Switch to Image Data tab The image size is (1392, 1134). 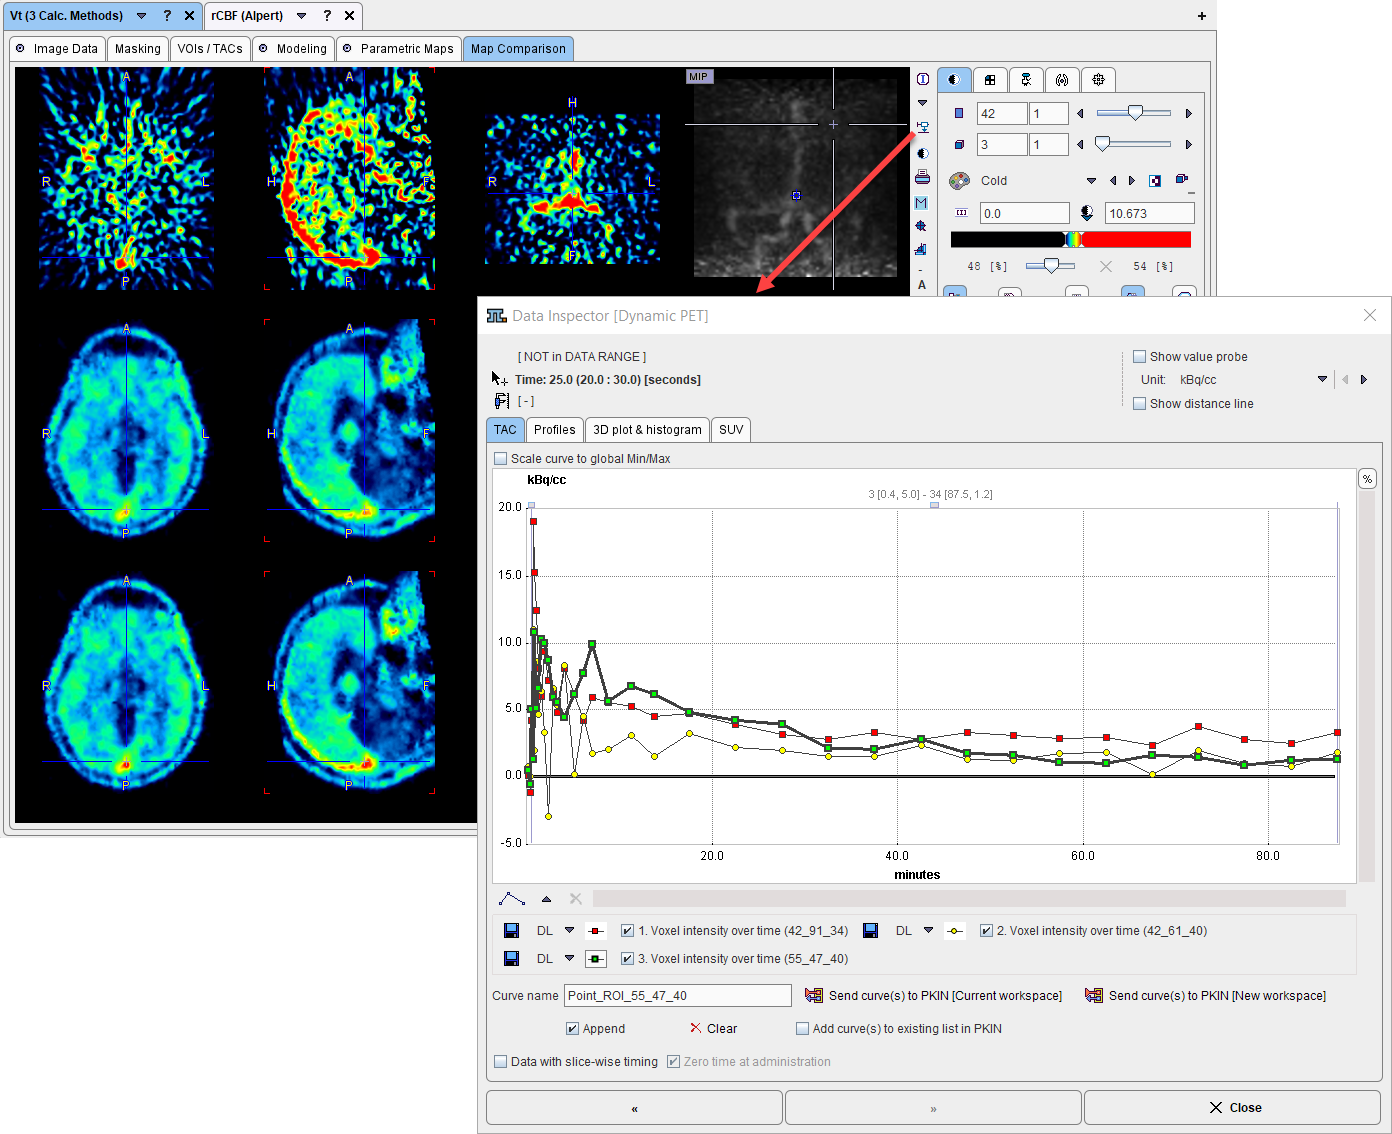[x=57, y=49]
